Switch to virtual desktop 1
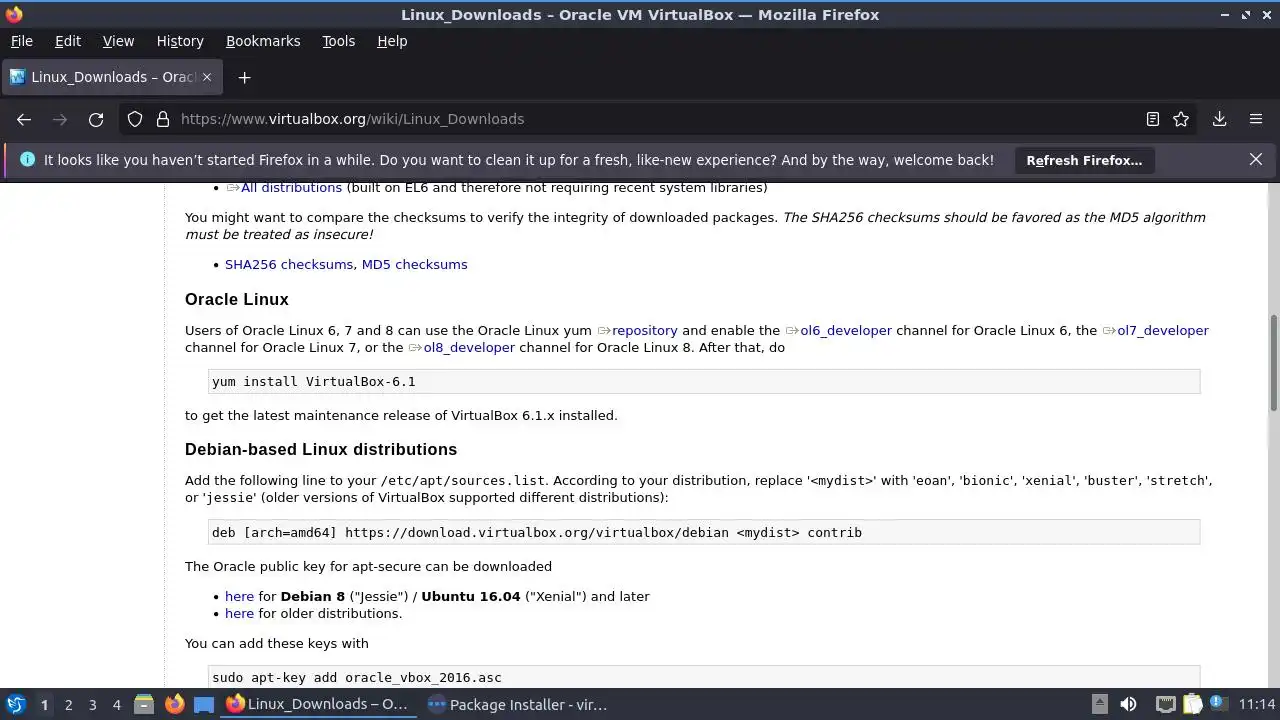 pyautogui.click(x=44, y=704)
